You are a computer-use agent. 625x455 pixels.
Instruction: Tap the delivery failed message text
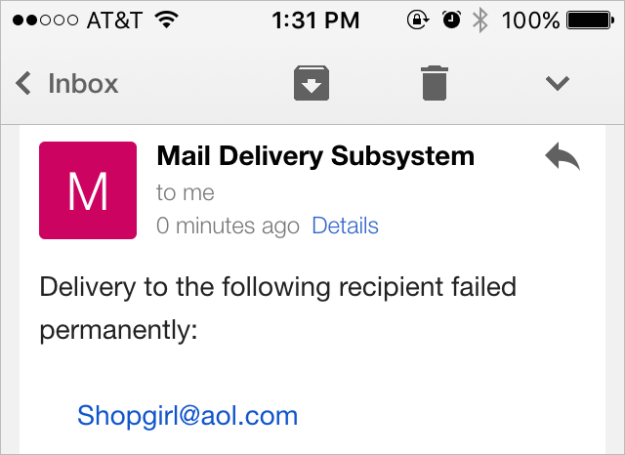(x=278, y=308)
